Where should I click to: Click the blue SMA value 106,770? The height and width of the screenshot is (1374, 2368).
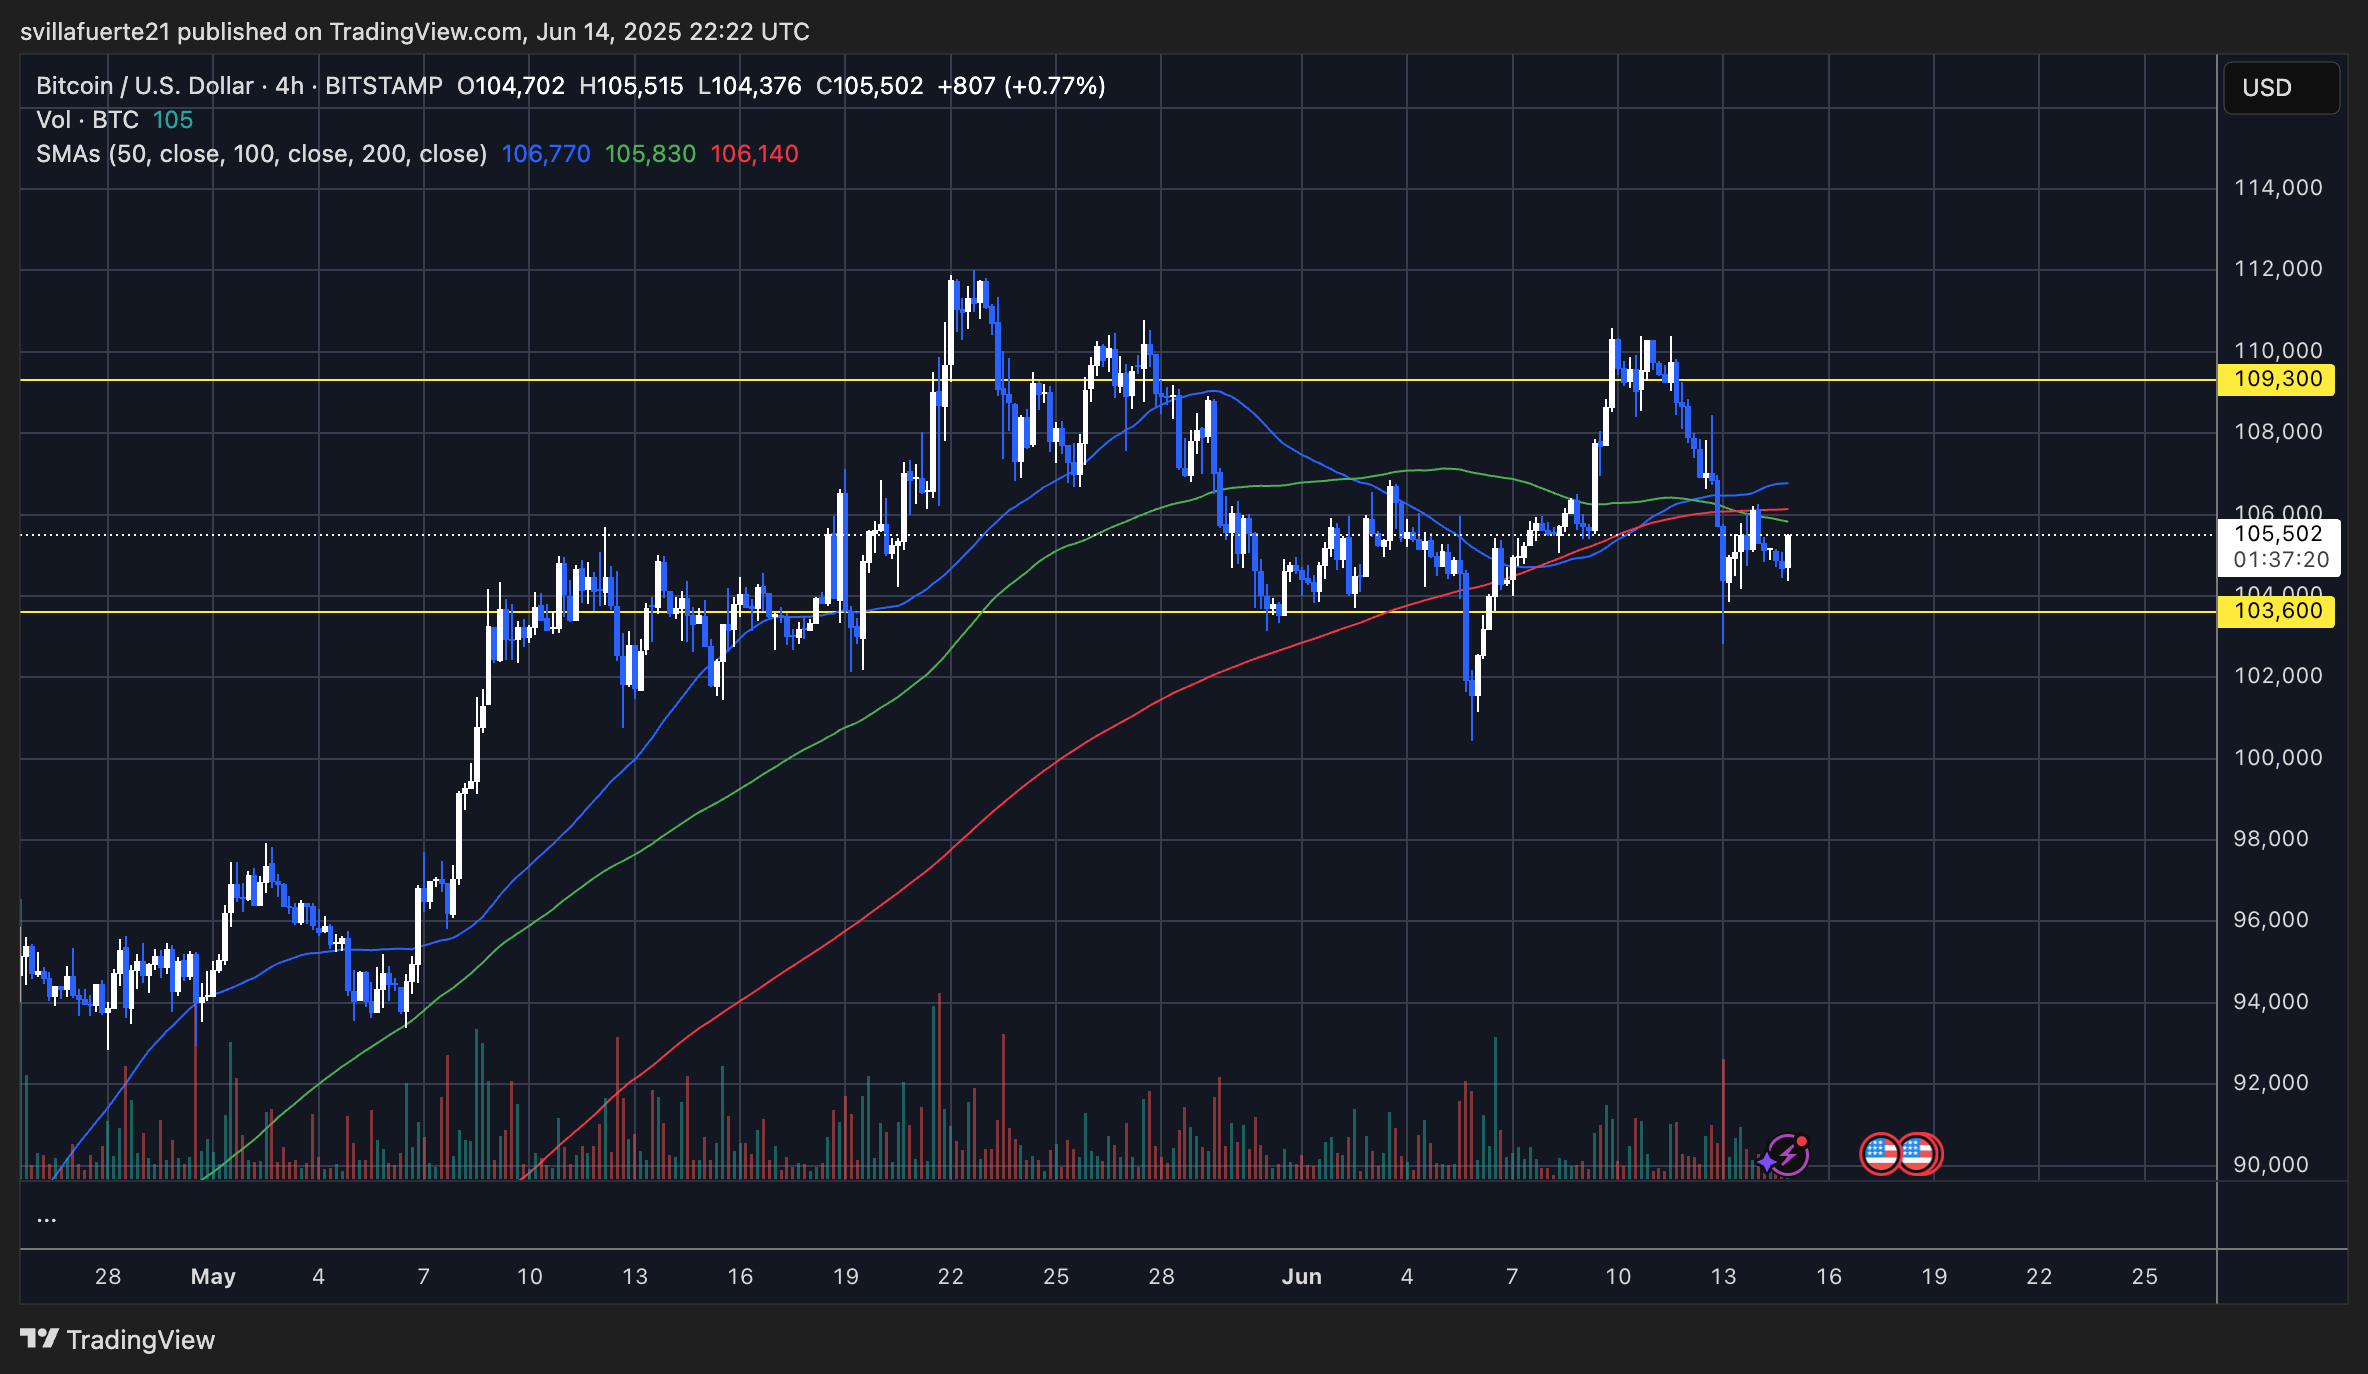545,154
